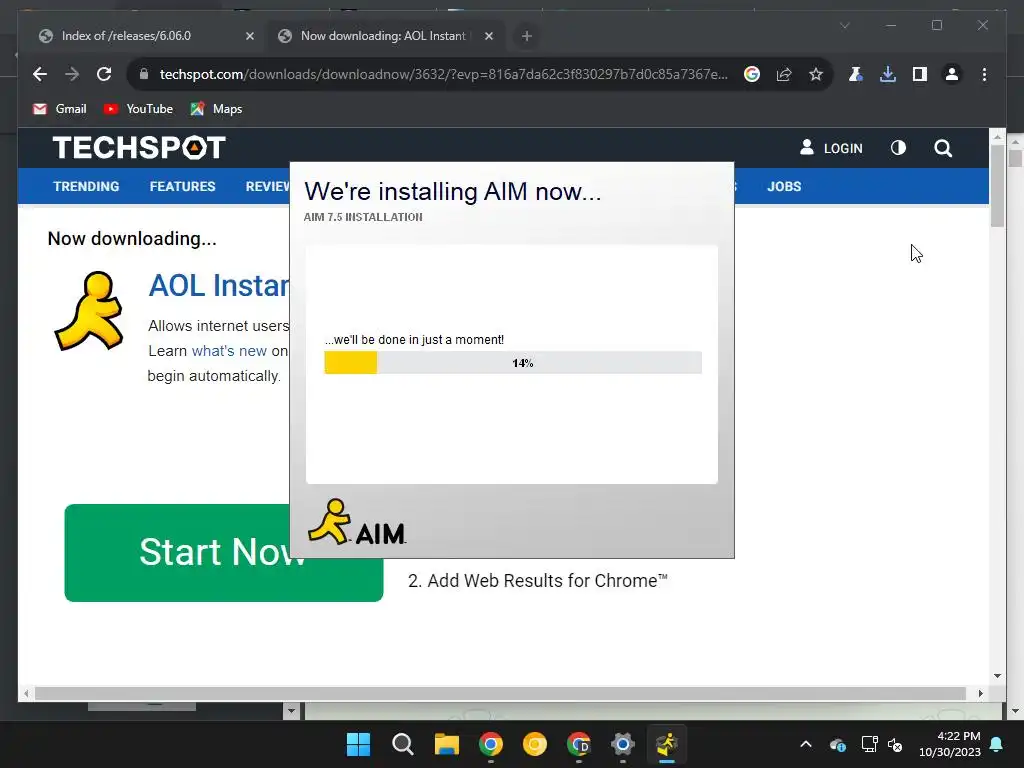Image resolution: width=1024 pixels, height=768 pixels.
Task: Open Chrome from the taskbar
Action: coord(490,744)
